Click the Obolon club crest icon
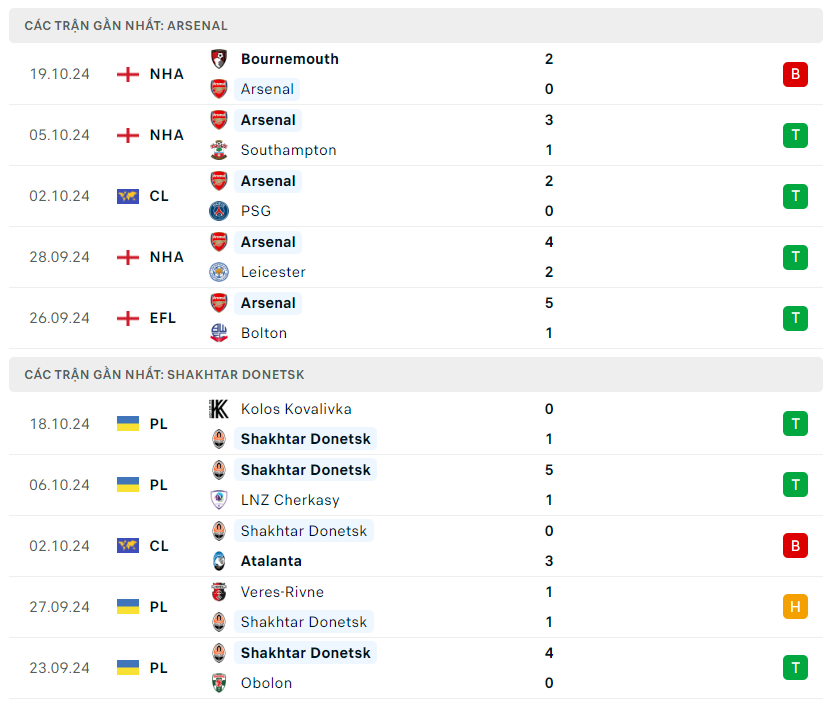This screenshot has height=709, width=832. click(219, 683)
